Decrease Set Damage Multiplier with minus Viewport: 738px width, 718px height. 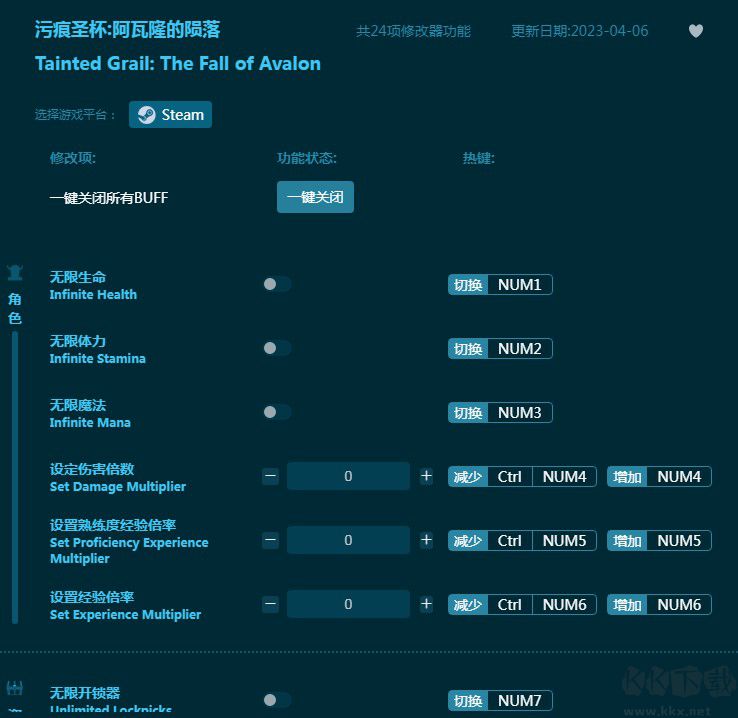point(271,476)
